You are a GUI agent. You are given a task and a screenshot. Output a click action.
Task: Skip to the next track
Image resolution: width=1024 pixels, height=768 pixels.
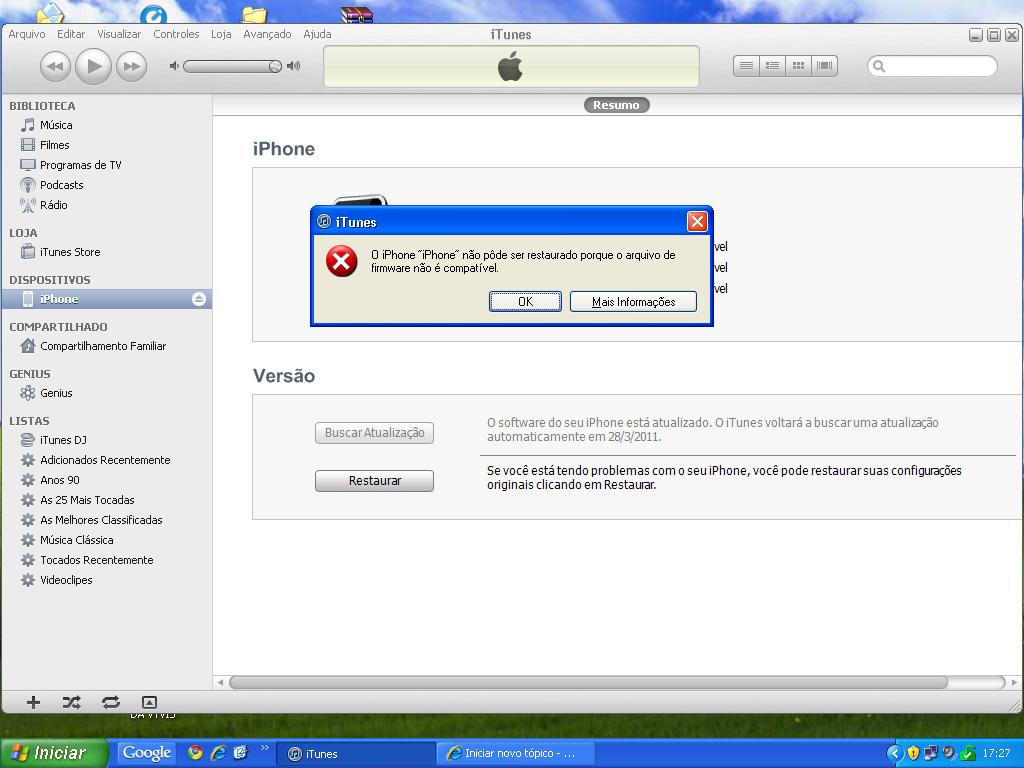[131, 66]
